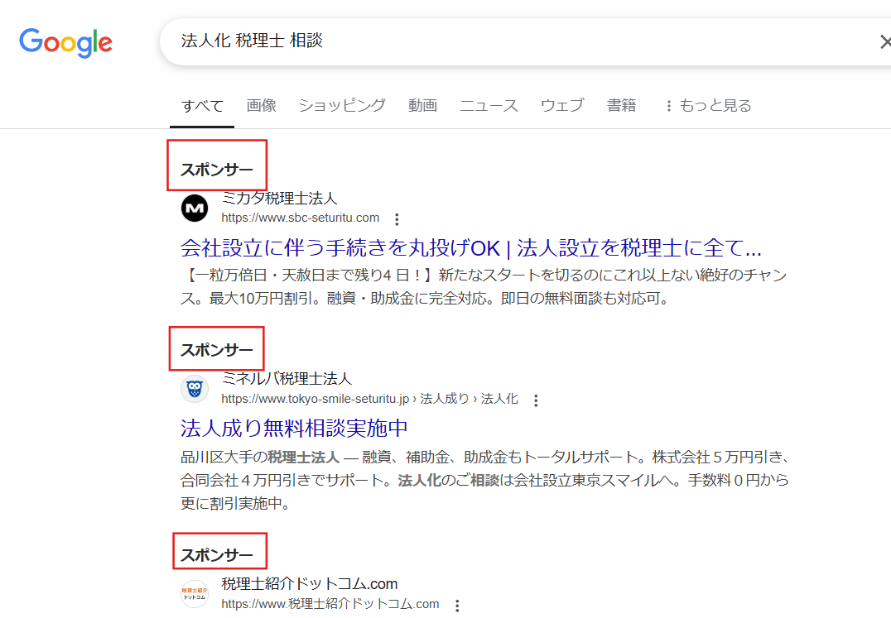Click the ミネルバ税理士法人 owl favicon
Viewport: 891px width, 618px height.
(x=194, y=389)
